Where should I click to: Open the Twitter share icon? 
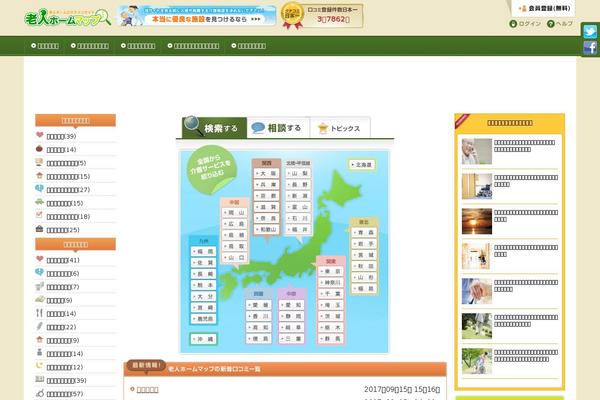[590, 31]
